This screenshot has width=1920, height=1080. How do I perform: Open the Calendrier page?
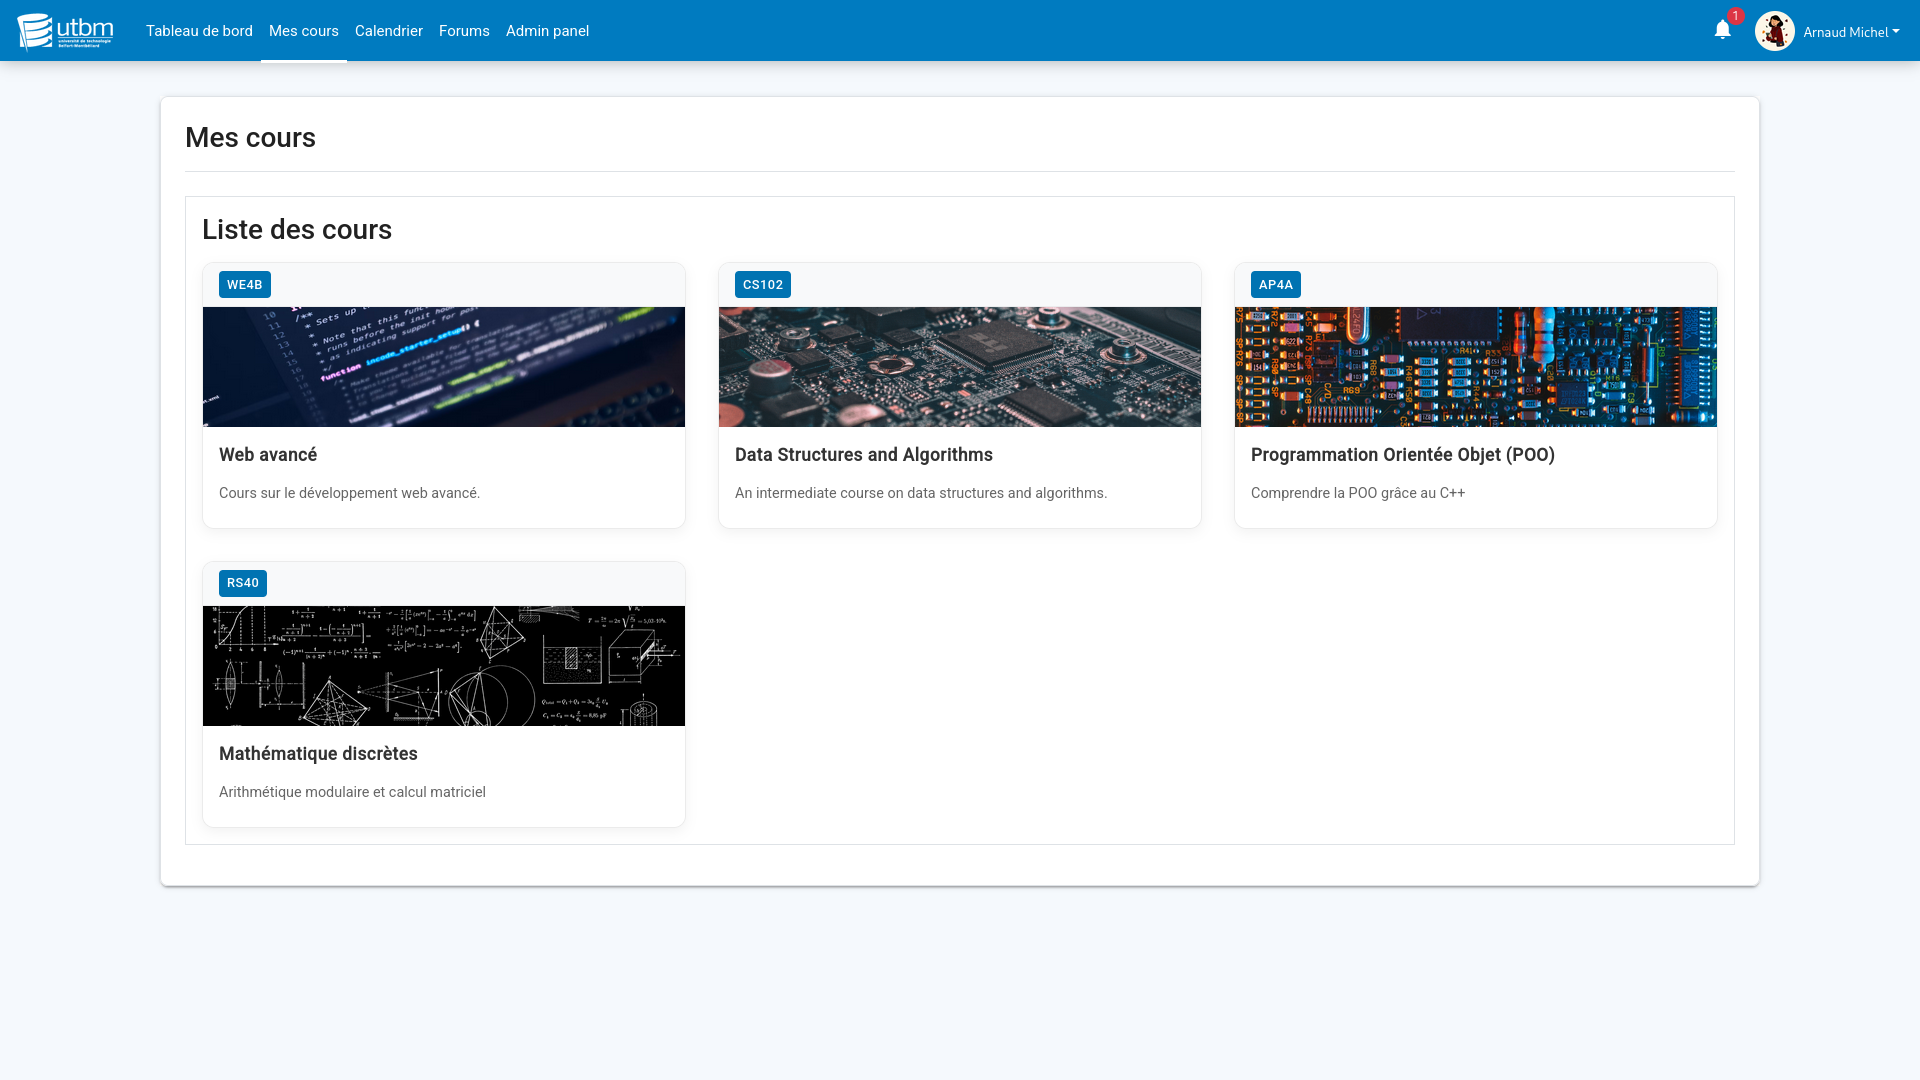388,31
